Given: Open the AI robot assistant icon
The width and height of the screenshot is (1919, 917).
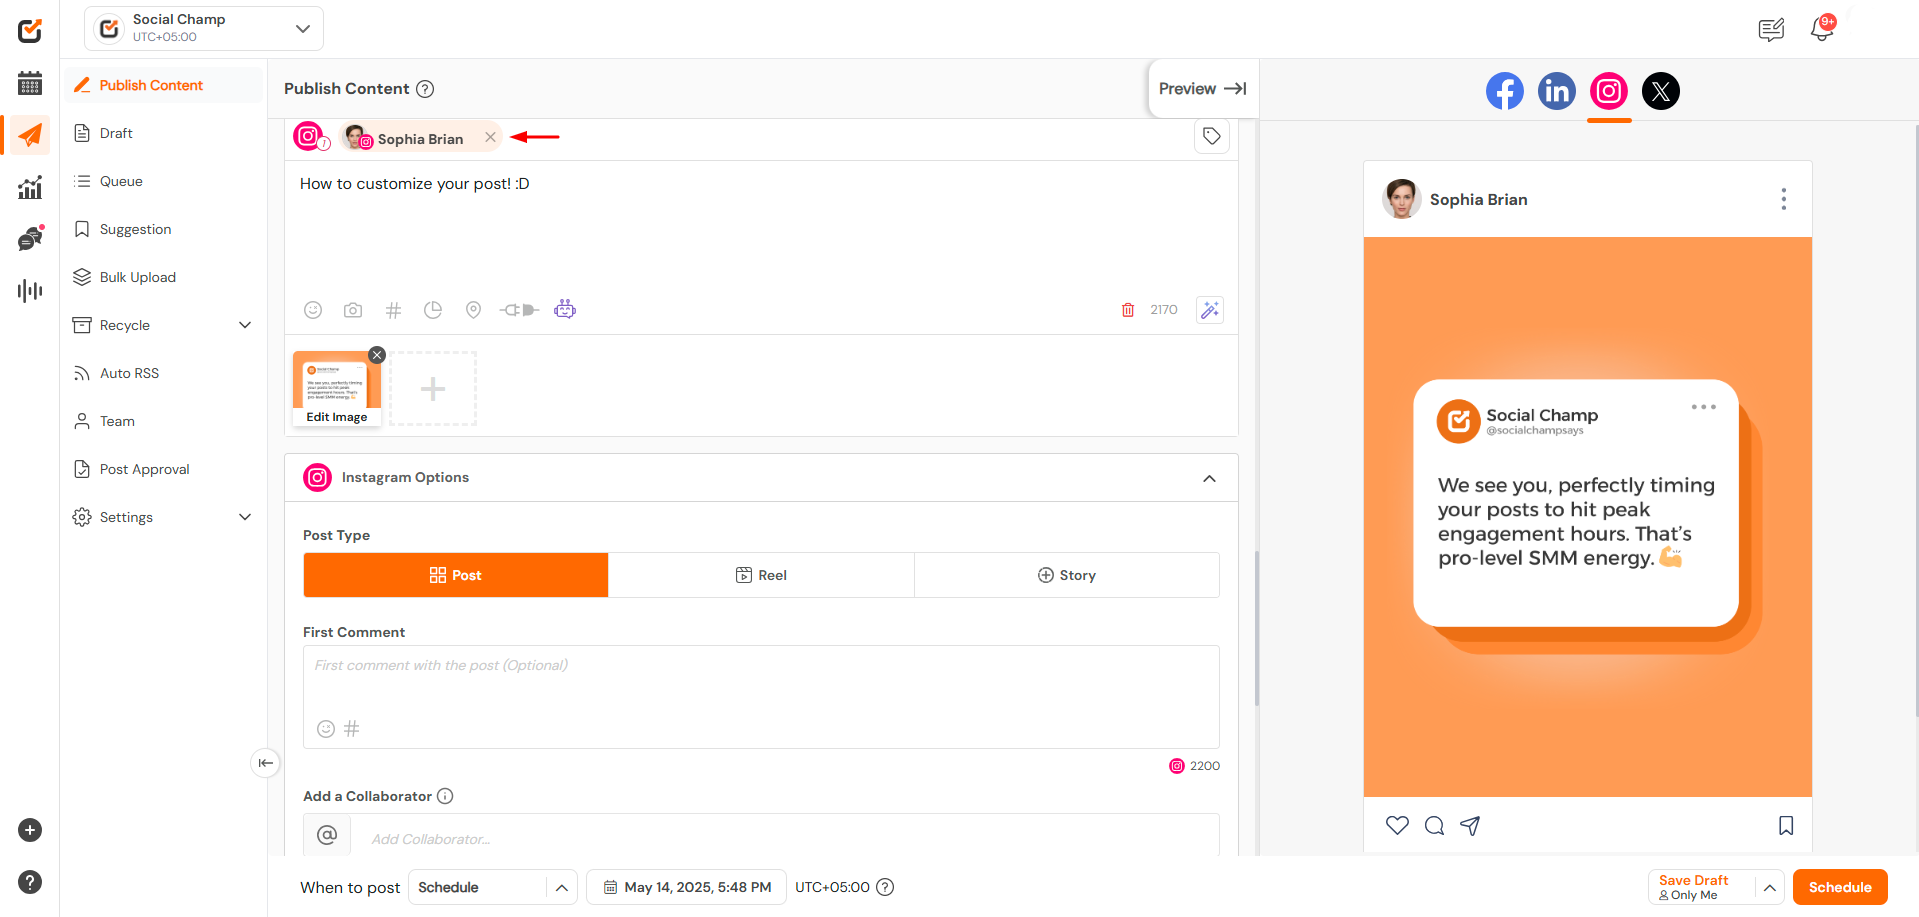Looking at the screenshot, I should [x=565, y=309].
